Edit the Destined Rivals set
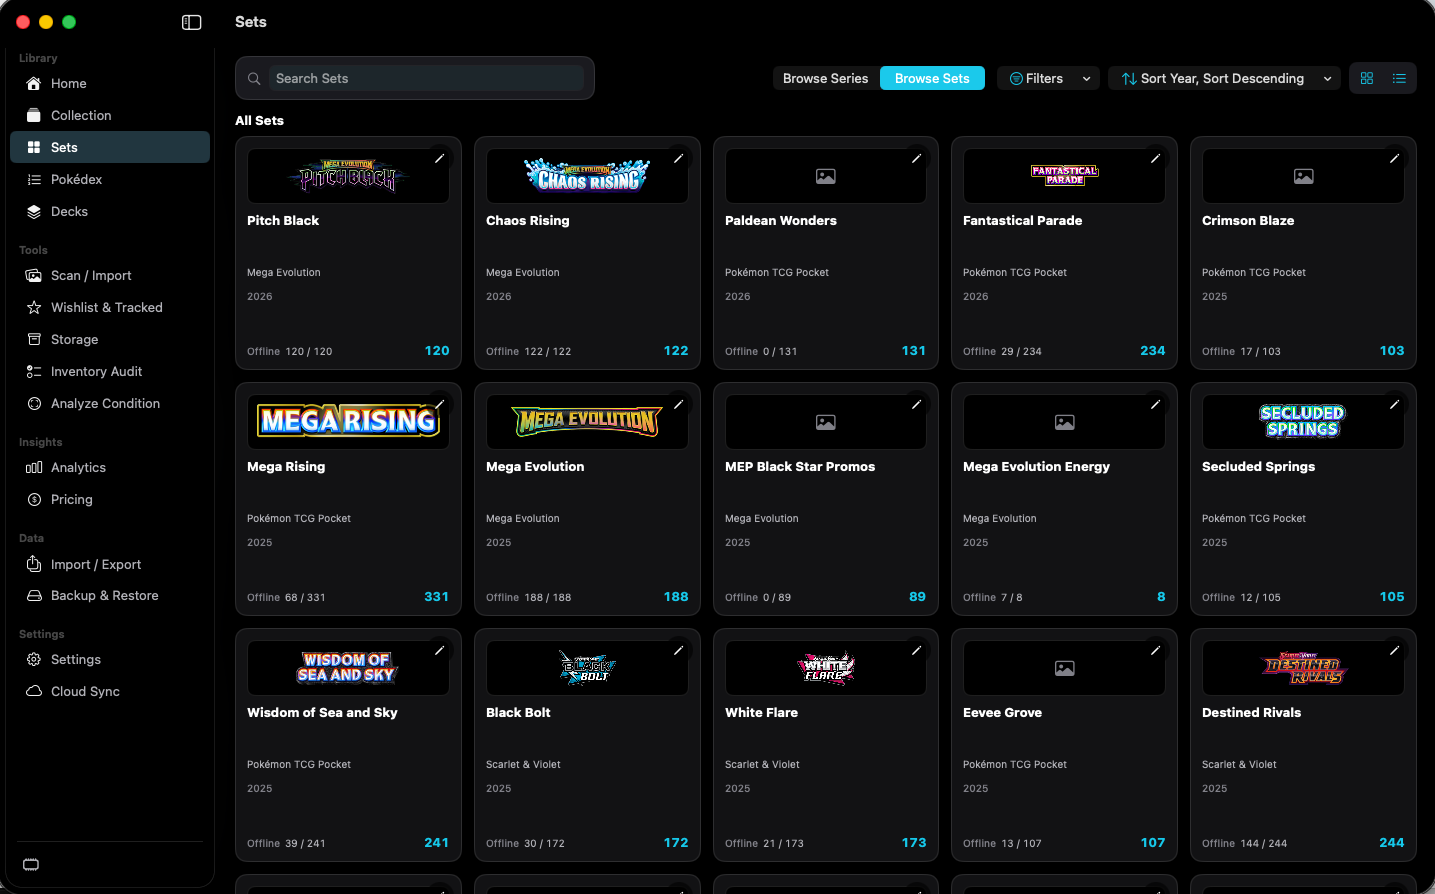Viewport: 1435px width, 894px height. [x=1394, y=650]
